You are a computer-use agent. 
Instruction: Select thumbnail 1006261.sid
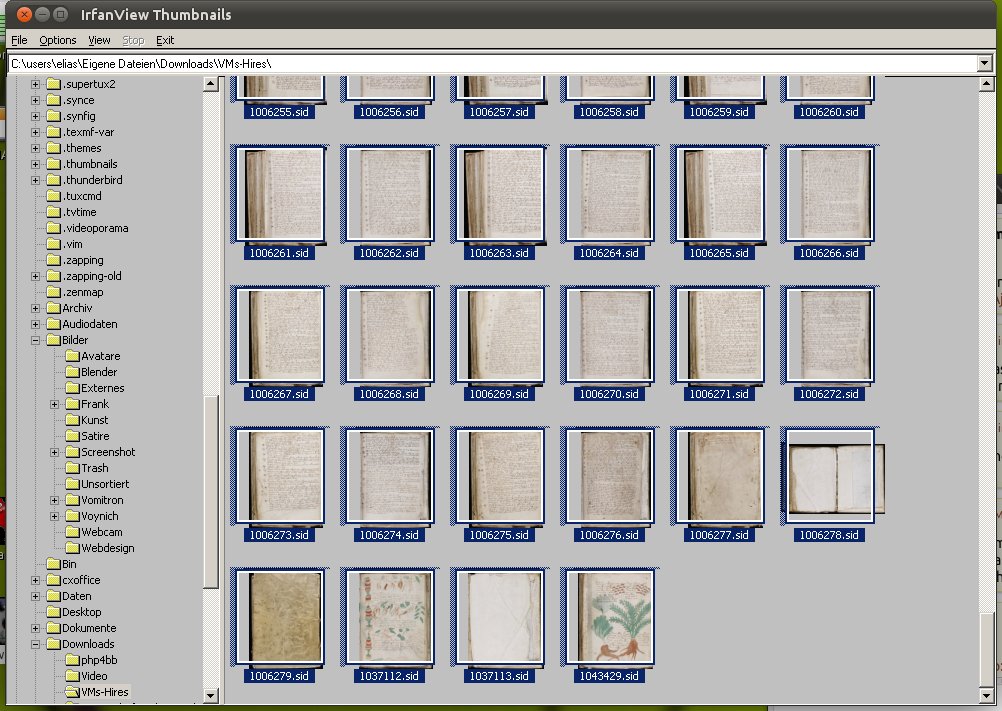(x=279, y=195)
